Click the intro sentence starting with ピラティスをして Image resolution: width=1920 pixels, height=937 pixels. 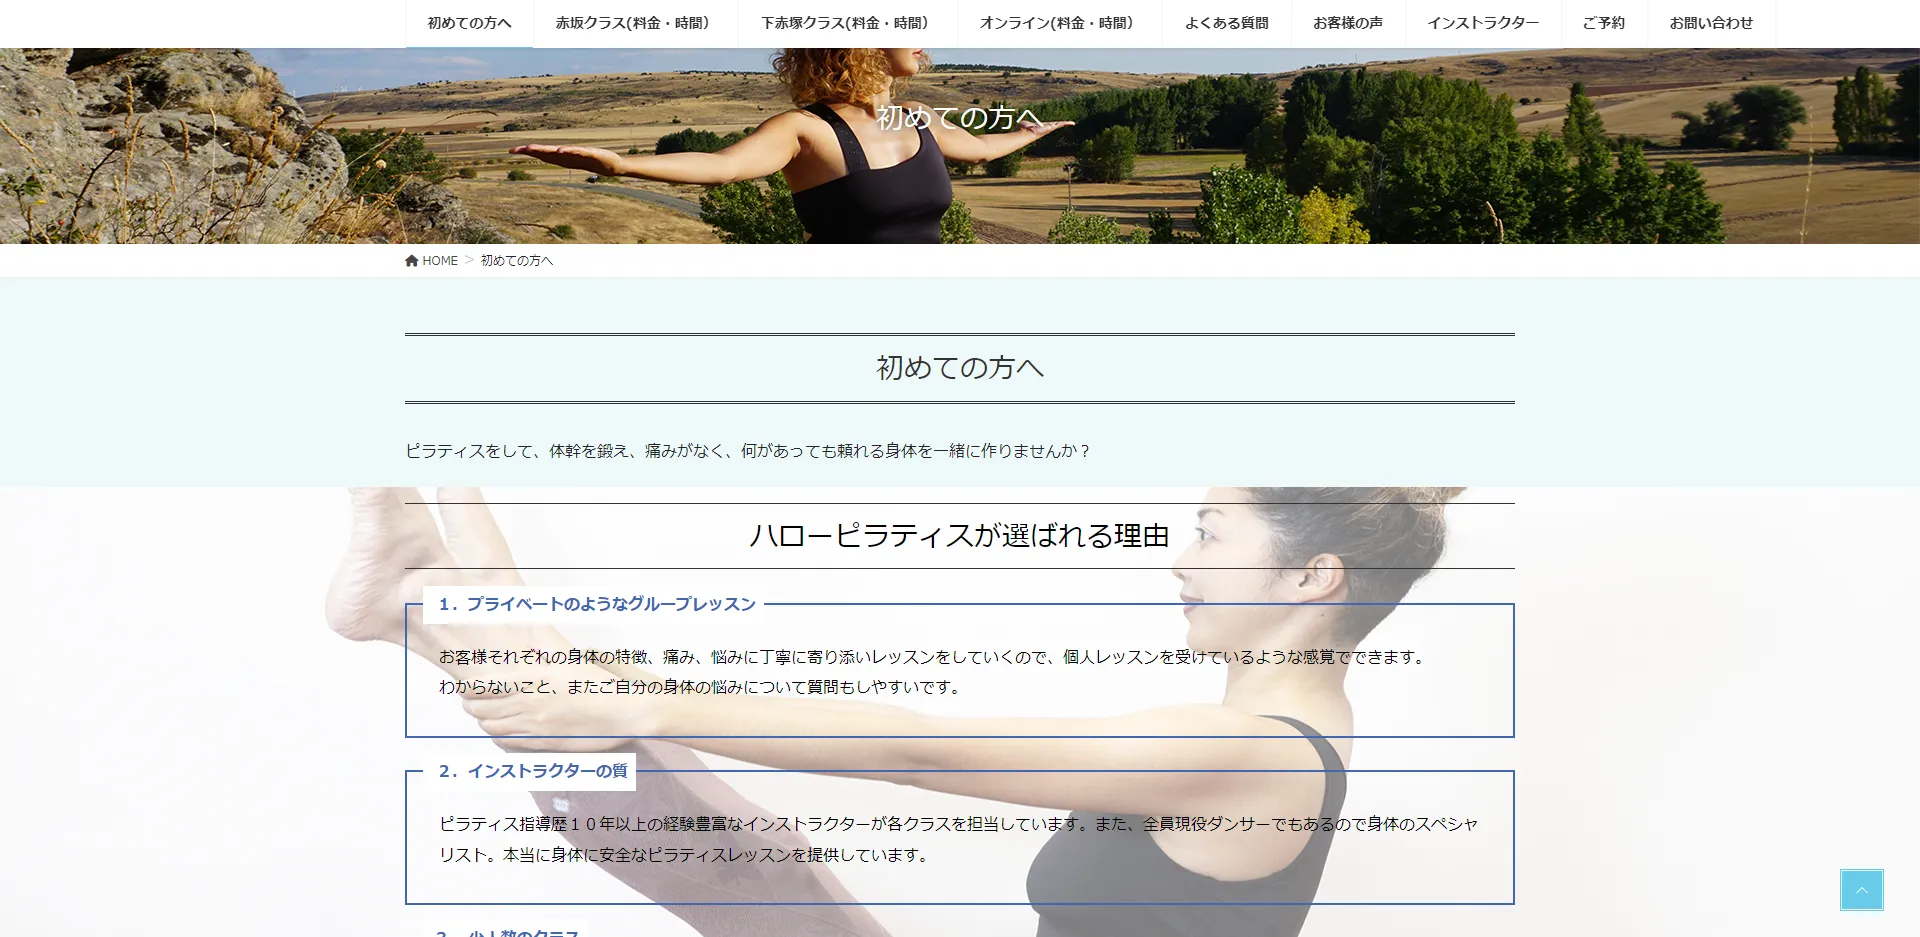(x=747, y=451)
